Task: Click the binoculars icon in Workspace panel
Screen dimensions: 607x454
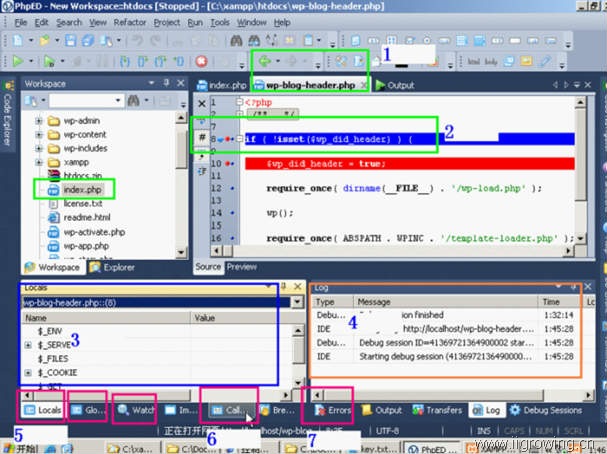Action: tap(134, 101)
